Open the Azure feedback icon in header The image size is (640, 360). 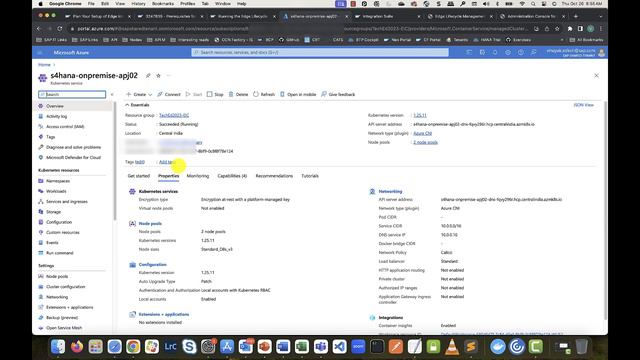tap(533, 53)
